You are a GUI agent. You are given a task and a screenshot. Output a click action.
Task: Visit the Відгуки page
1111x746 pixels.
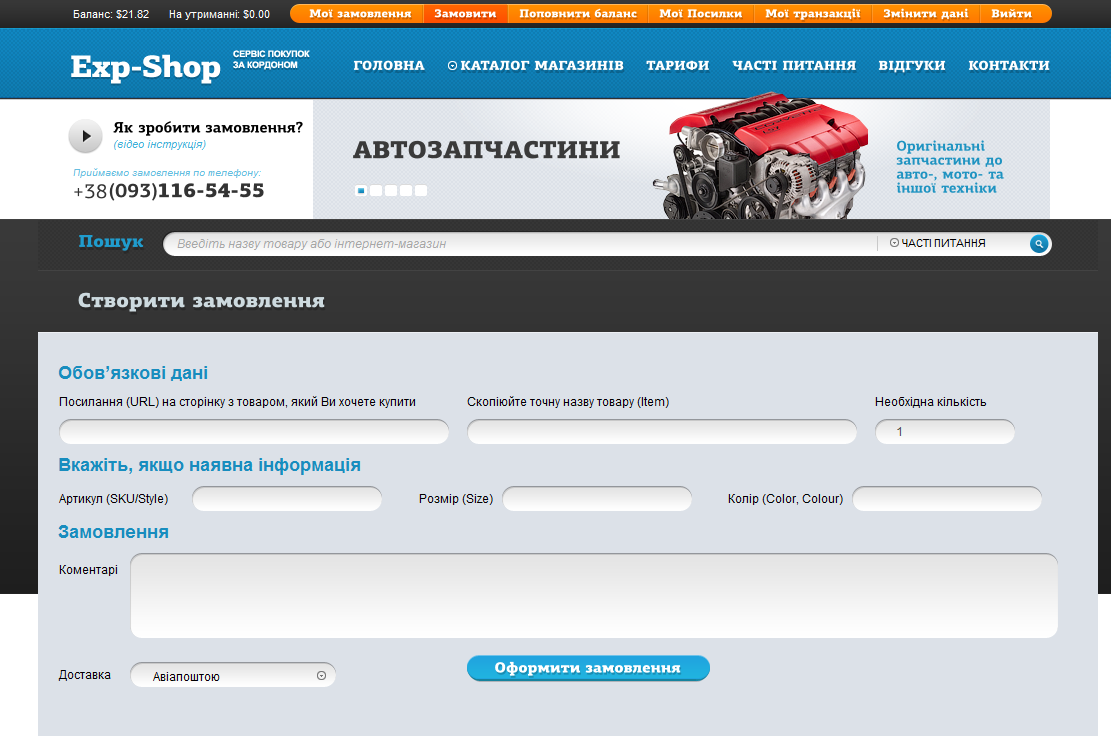pos(912,65)
